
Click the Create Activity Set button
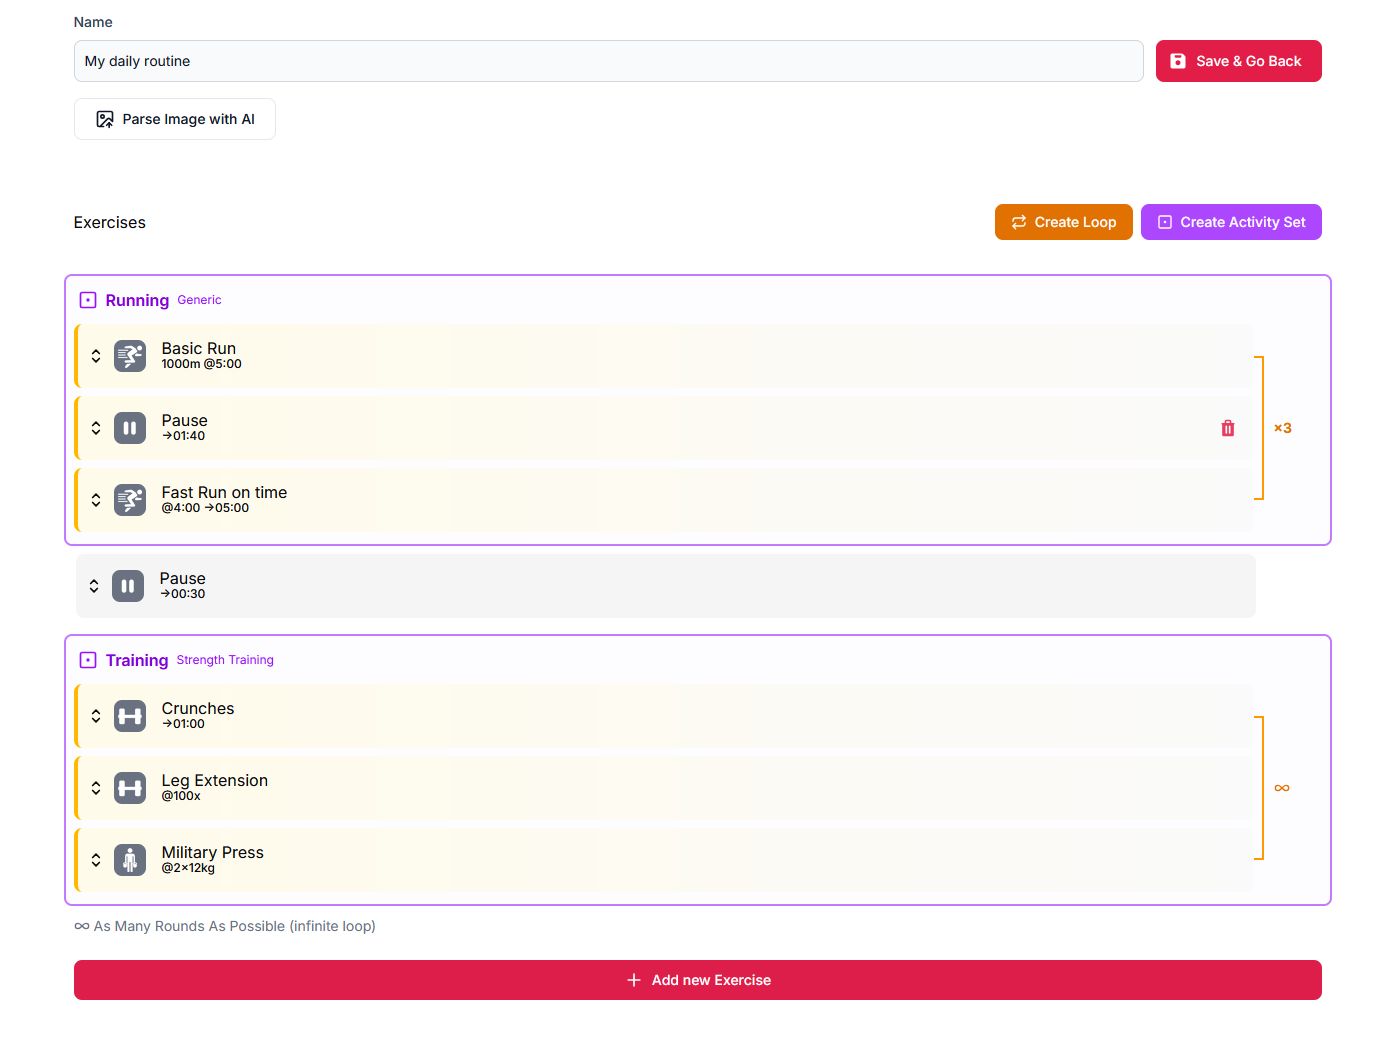point(1231,222)
